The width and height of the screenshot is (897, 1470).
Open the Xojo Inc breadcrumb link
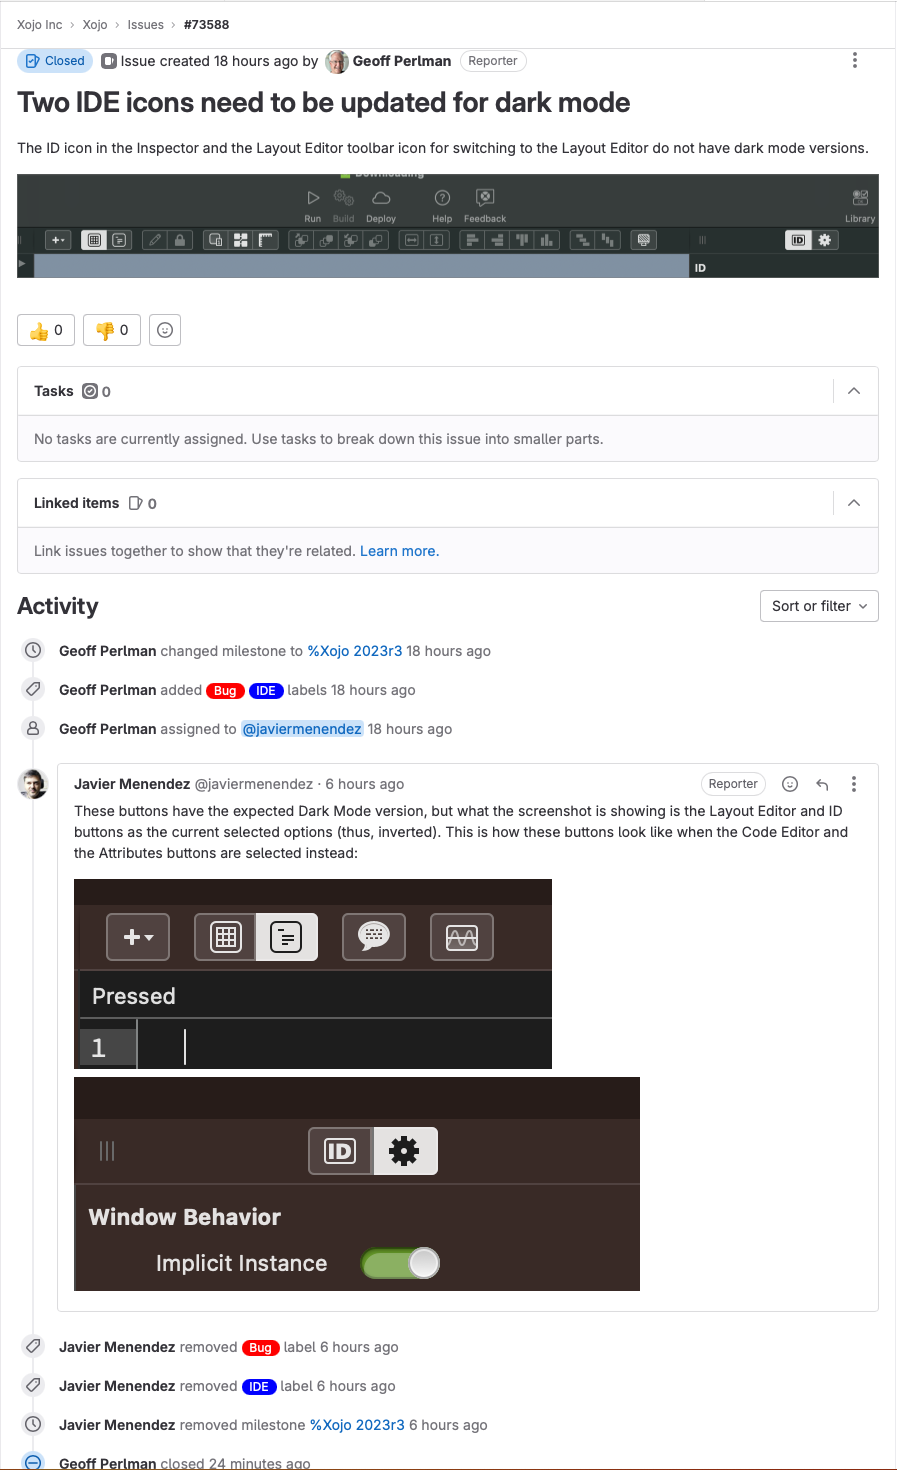[40, 25]
